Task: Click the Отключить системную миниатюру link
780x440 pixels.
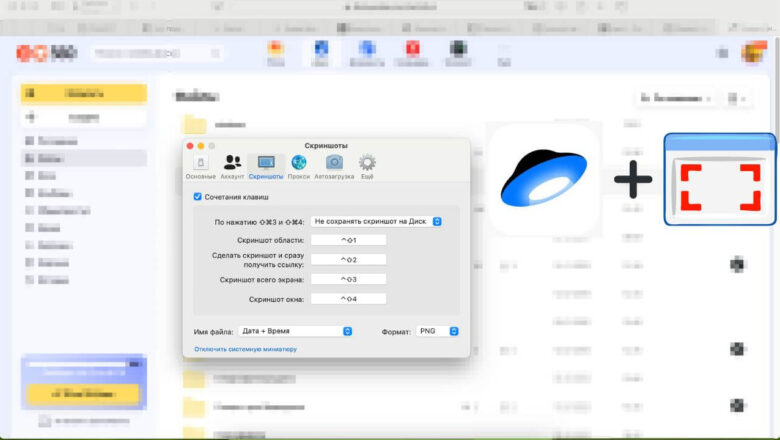Action: click(x=245, y=349)
